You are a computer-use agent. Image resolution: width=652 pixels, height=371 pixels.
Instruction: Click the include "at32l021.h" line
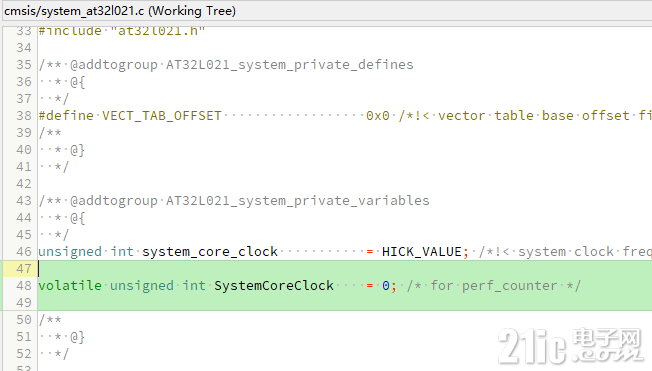tap(122, 31)
